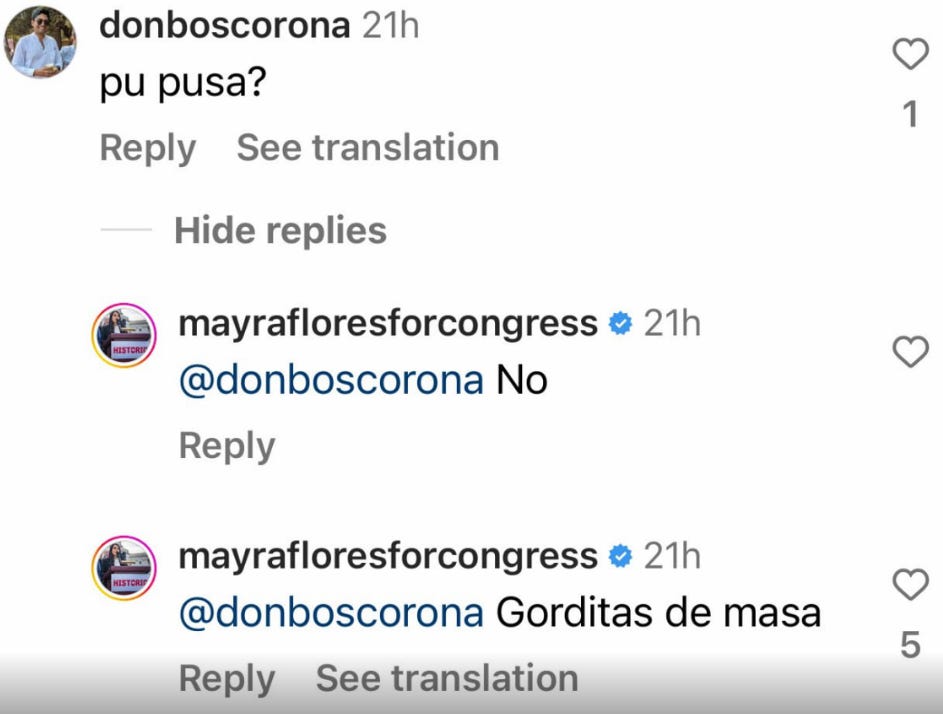See translation of "pu pusa?" comment
943x714 pixels.
click(368, 147)
